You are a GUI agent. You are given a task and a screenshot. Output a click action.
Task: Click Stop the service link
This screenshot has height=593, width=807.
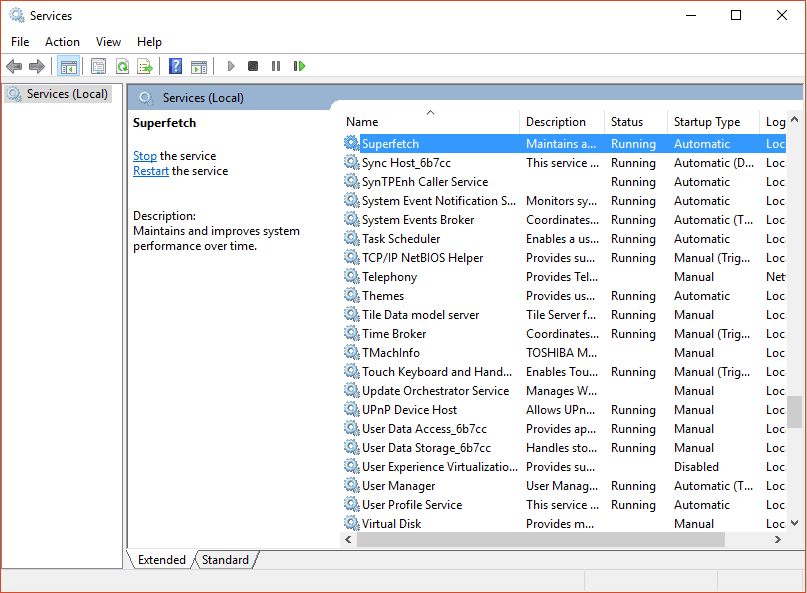tap(145, 155)
